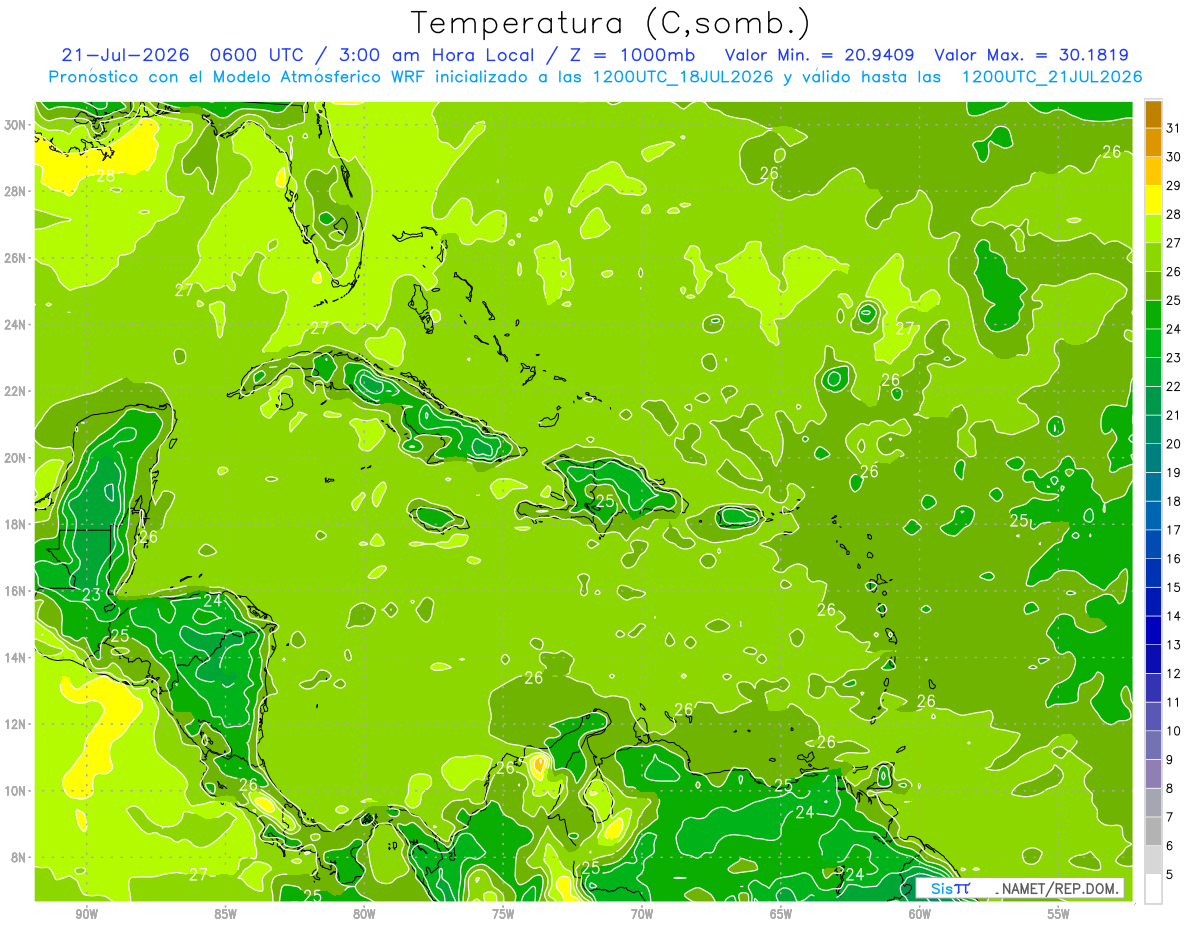Click the color scale value 30
1200x927 pixels.
pyautogui.click(x=1174, y=157)
